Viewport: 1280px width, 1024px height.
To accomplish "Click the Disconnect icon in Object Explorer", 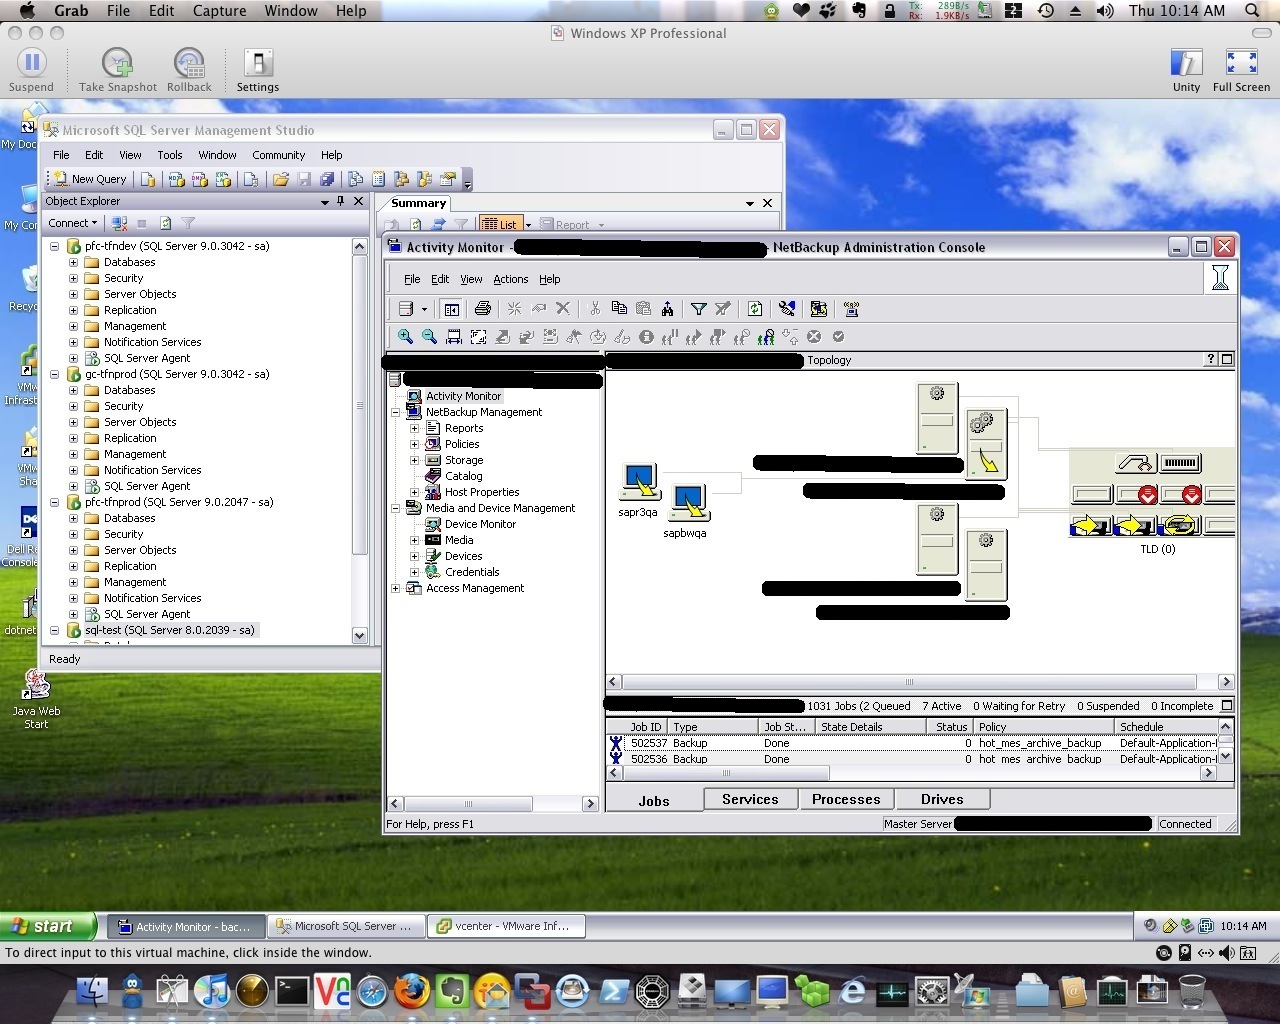I will [119, 223].
